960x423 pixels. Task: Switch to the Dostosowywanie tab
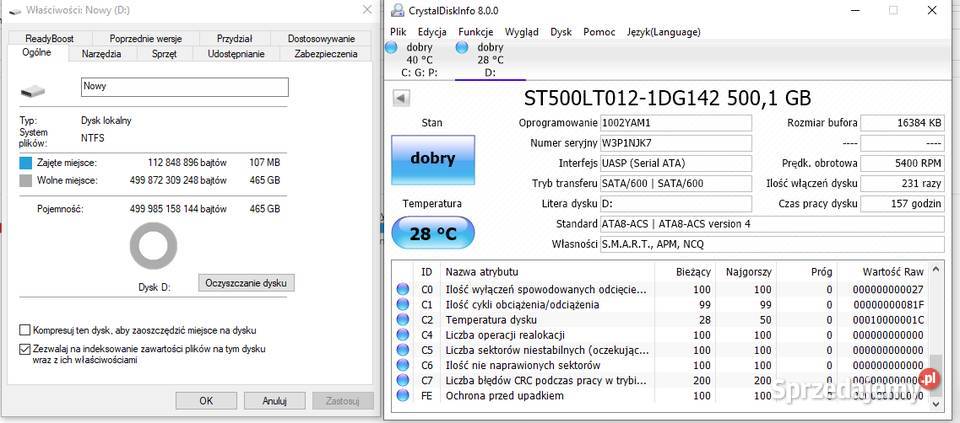click(321, 39)
